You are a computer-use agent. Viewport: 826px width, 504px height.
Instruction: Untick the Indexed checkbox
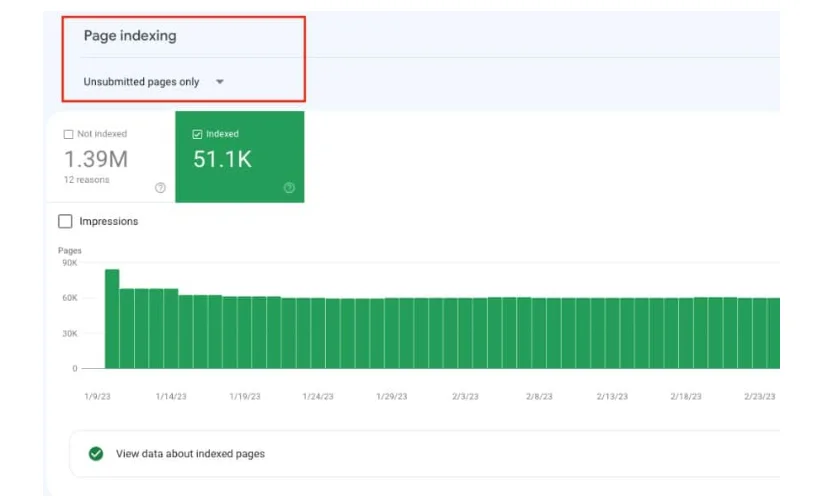(197, 134)
